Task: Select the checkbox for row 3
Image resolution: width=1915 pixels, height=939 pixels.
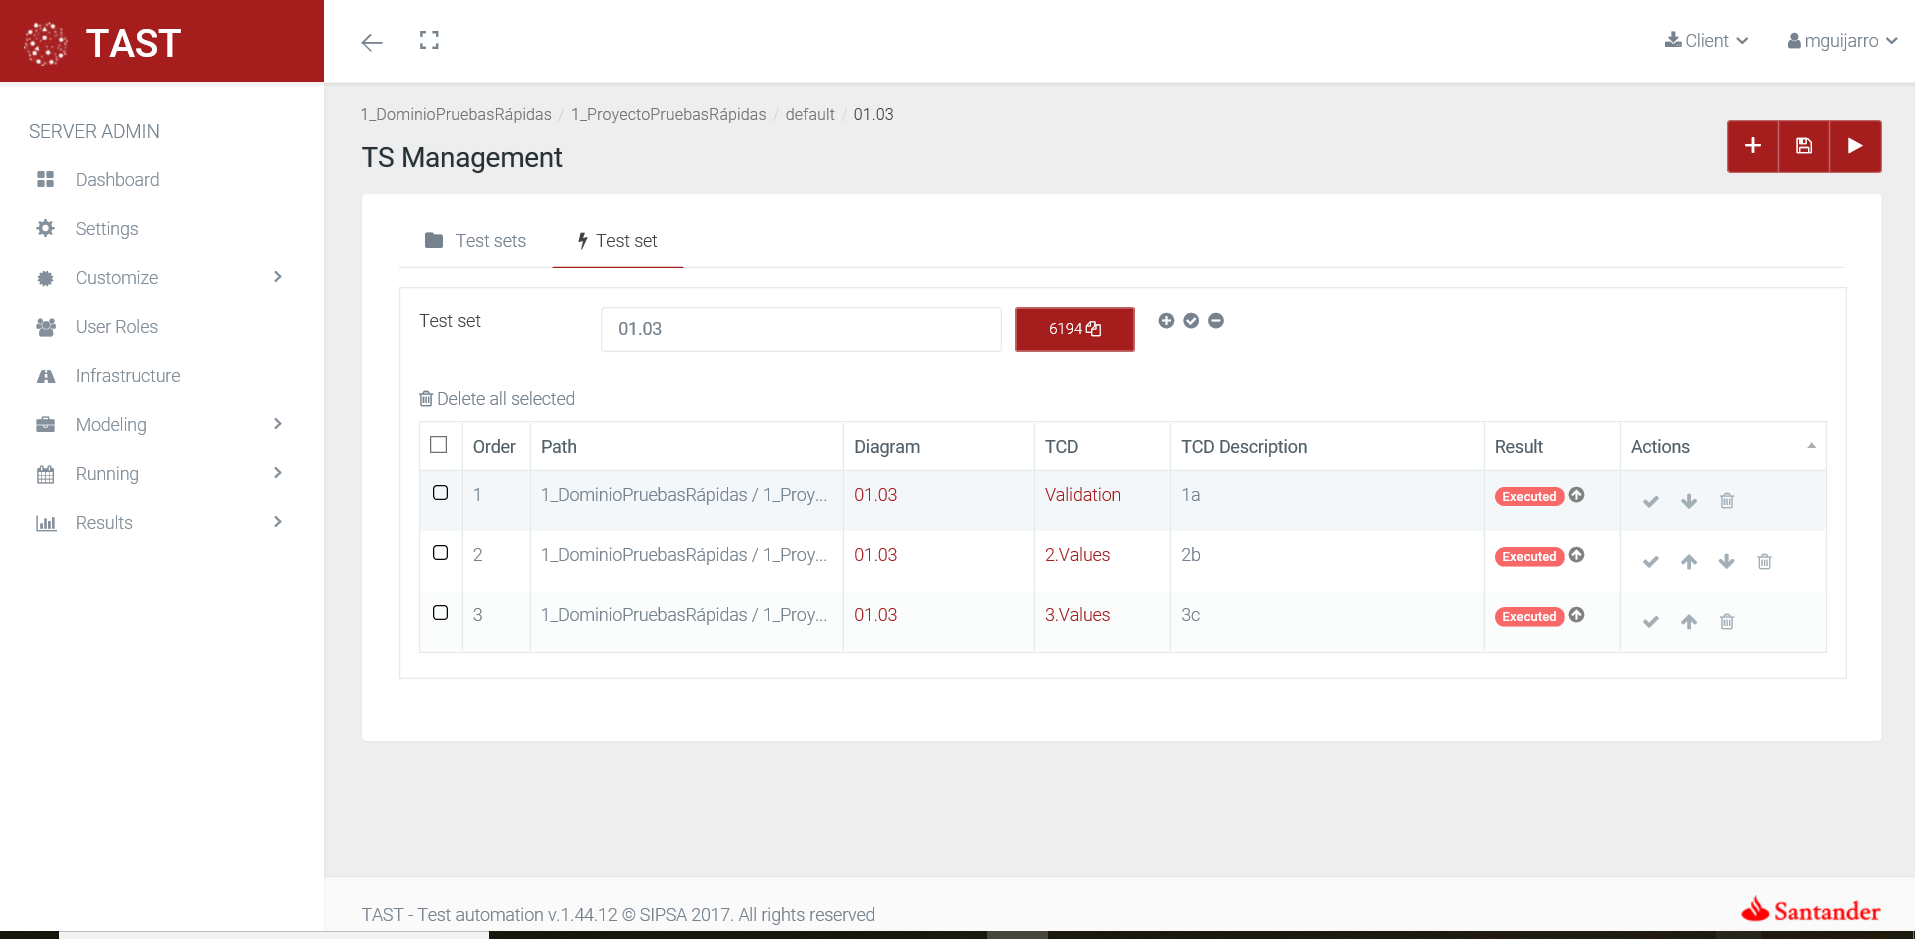Action: [x=440, y=613]
